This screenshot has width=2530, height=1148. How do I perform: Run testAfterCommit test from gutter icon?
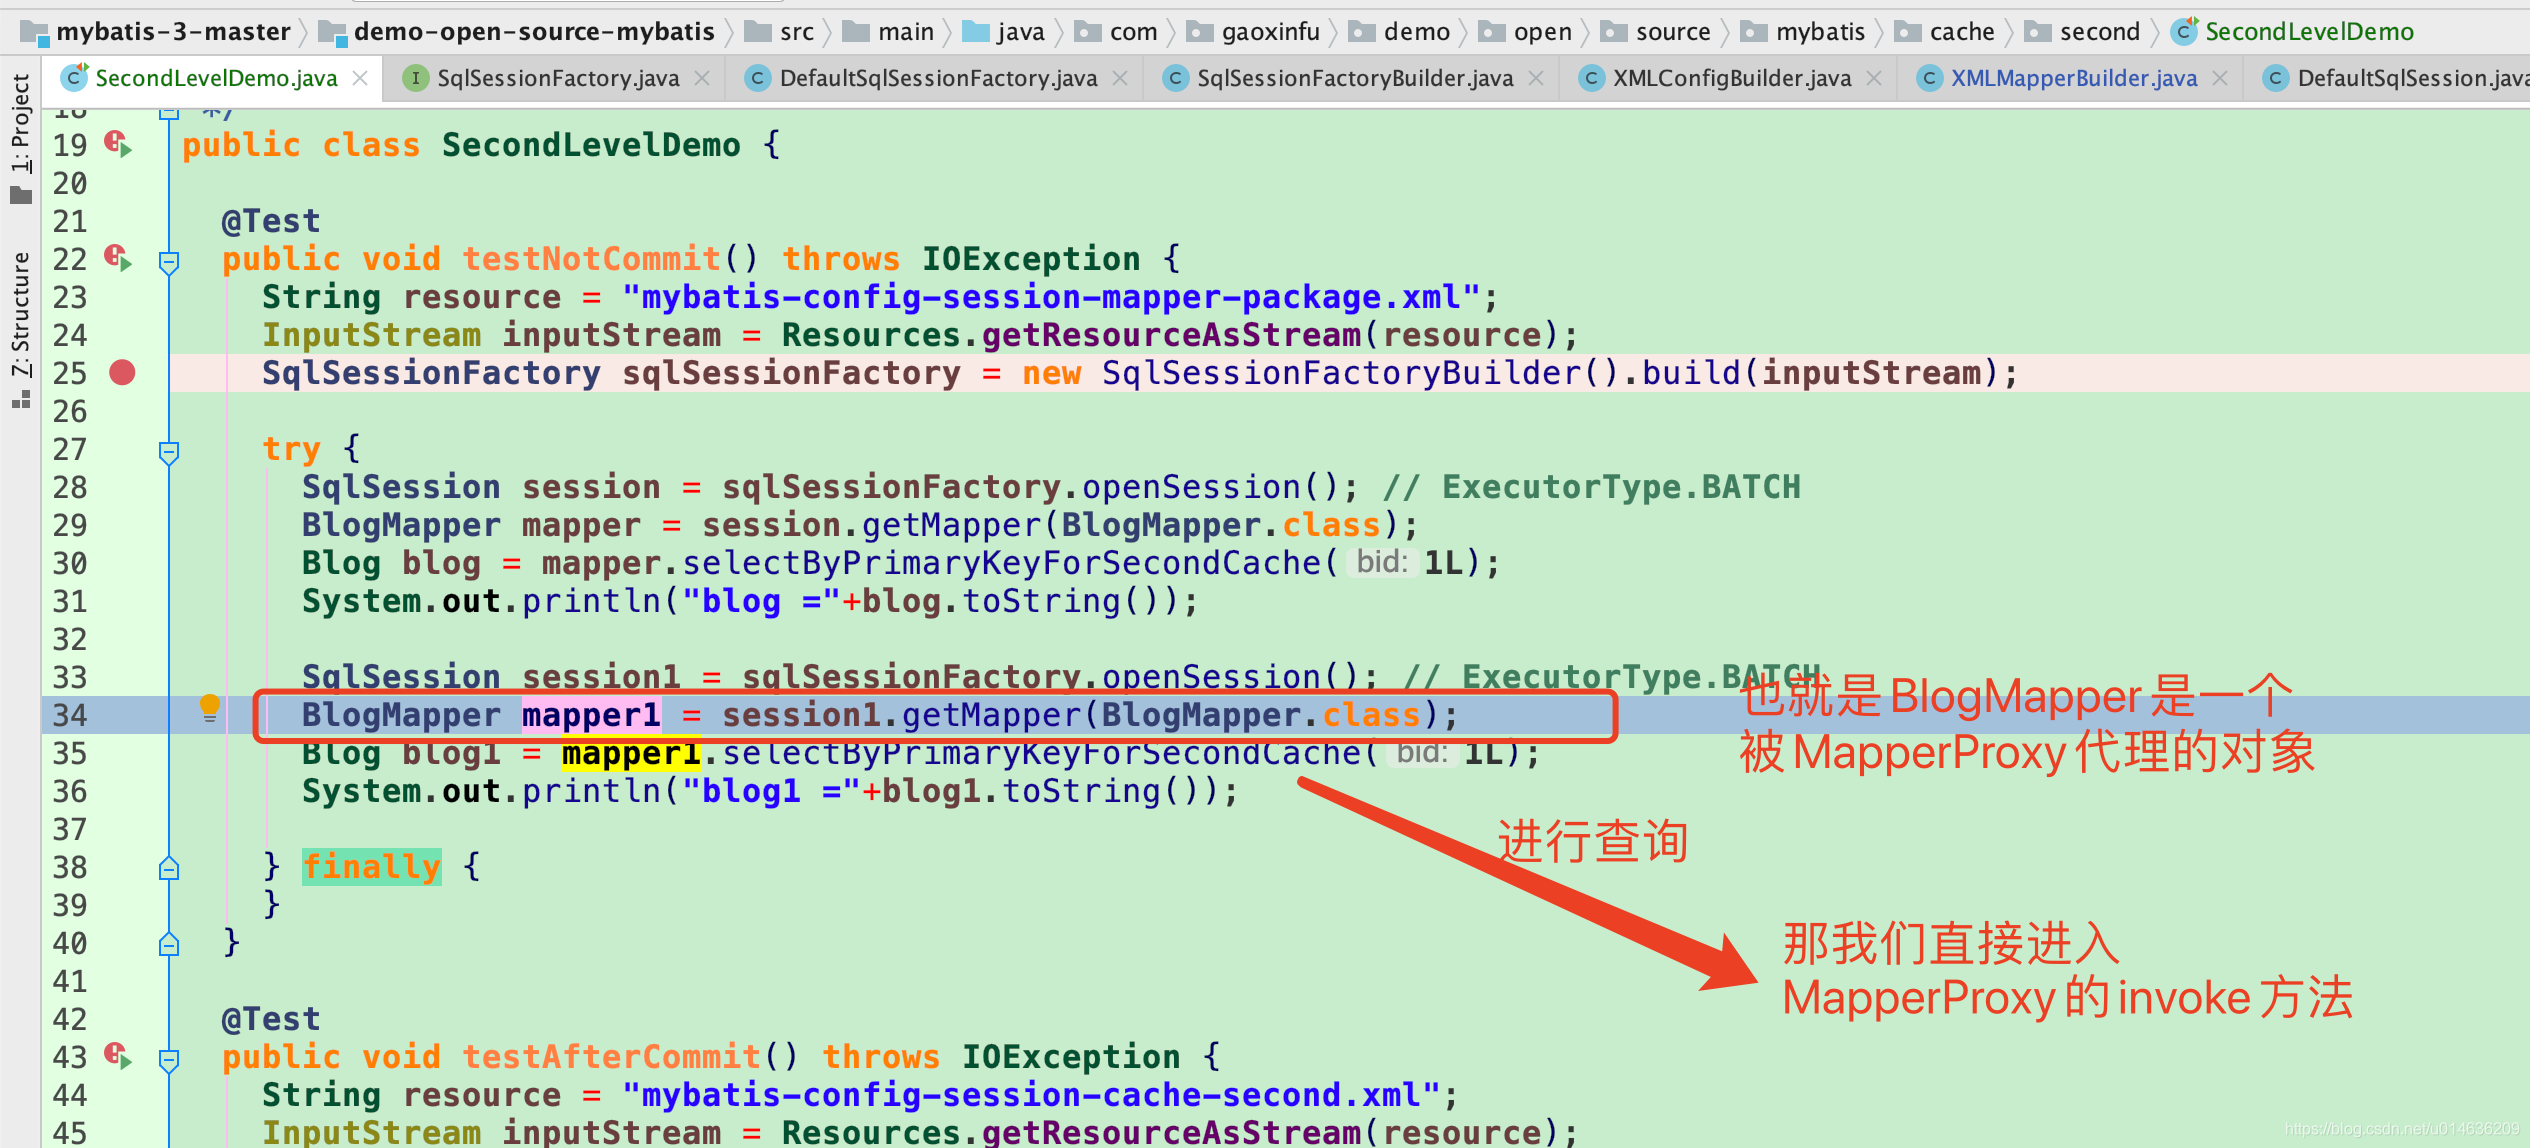[x=119, y=1056]
